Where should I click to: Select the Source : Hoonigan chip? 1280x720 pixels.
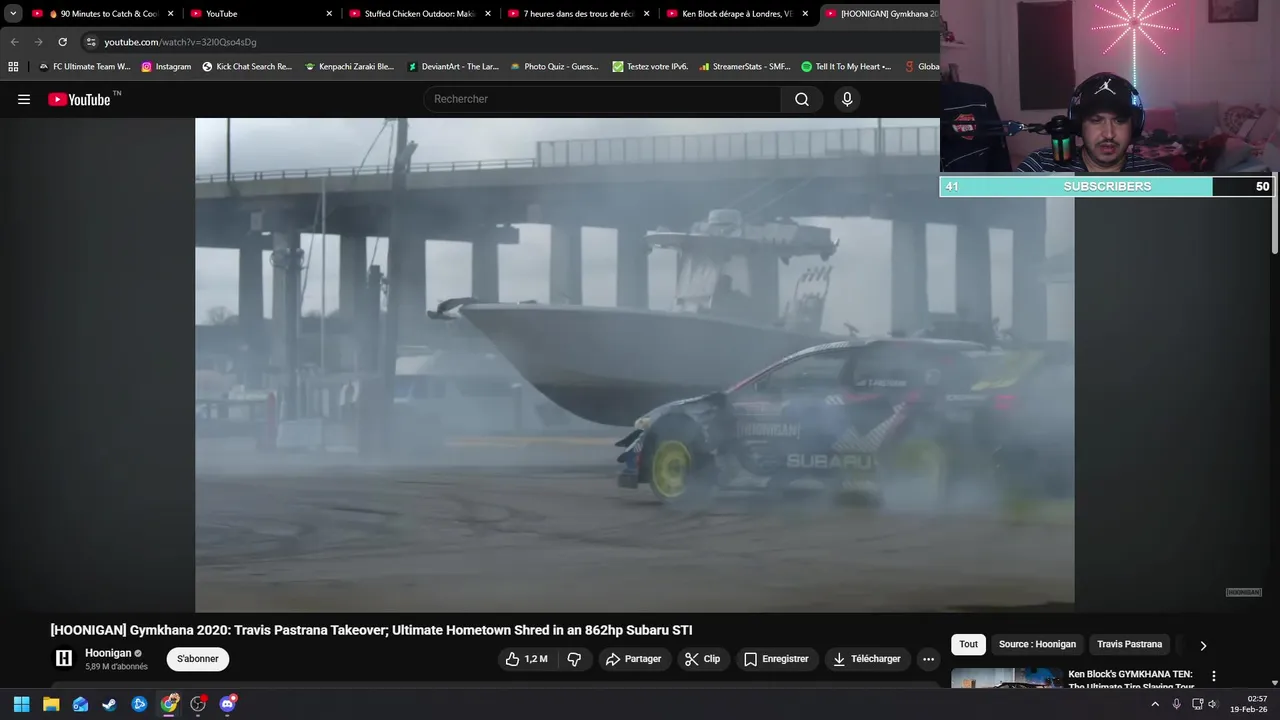pyautogui.click(x=1037, y=645)
